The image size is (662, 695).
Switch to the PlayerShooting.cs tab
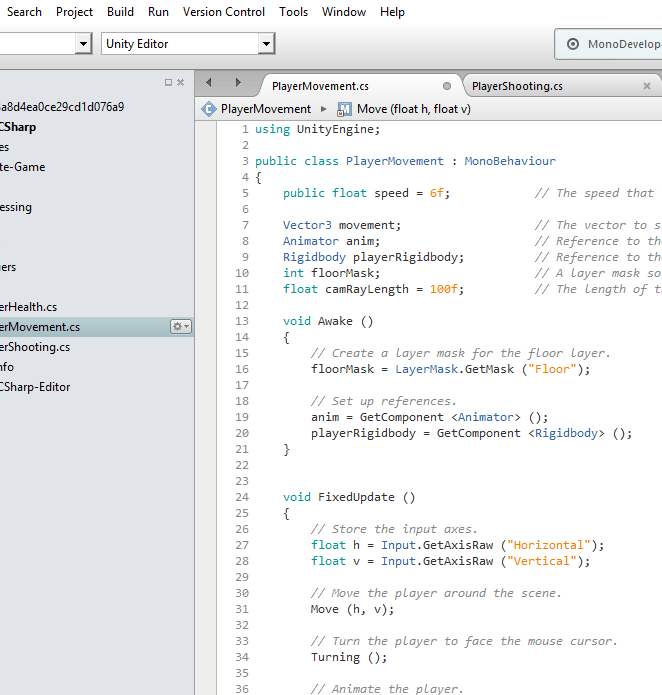click(517, 86)
